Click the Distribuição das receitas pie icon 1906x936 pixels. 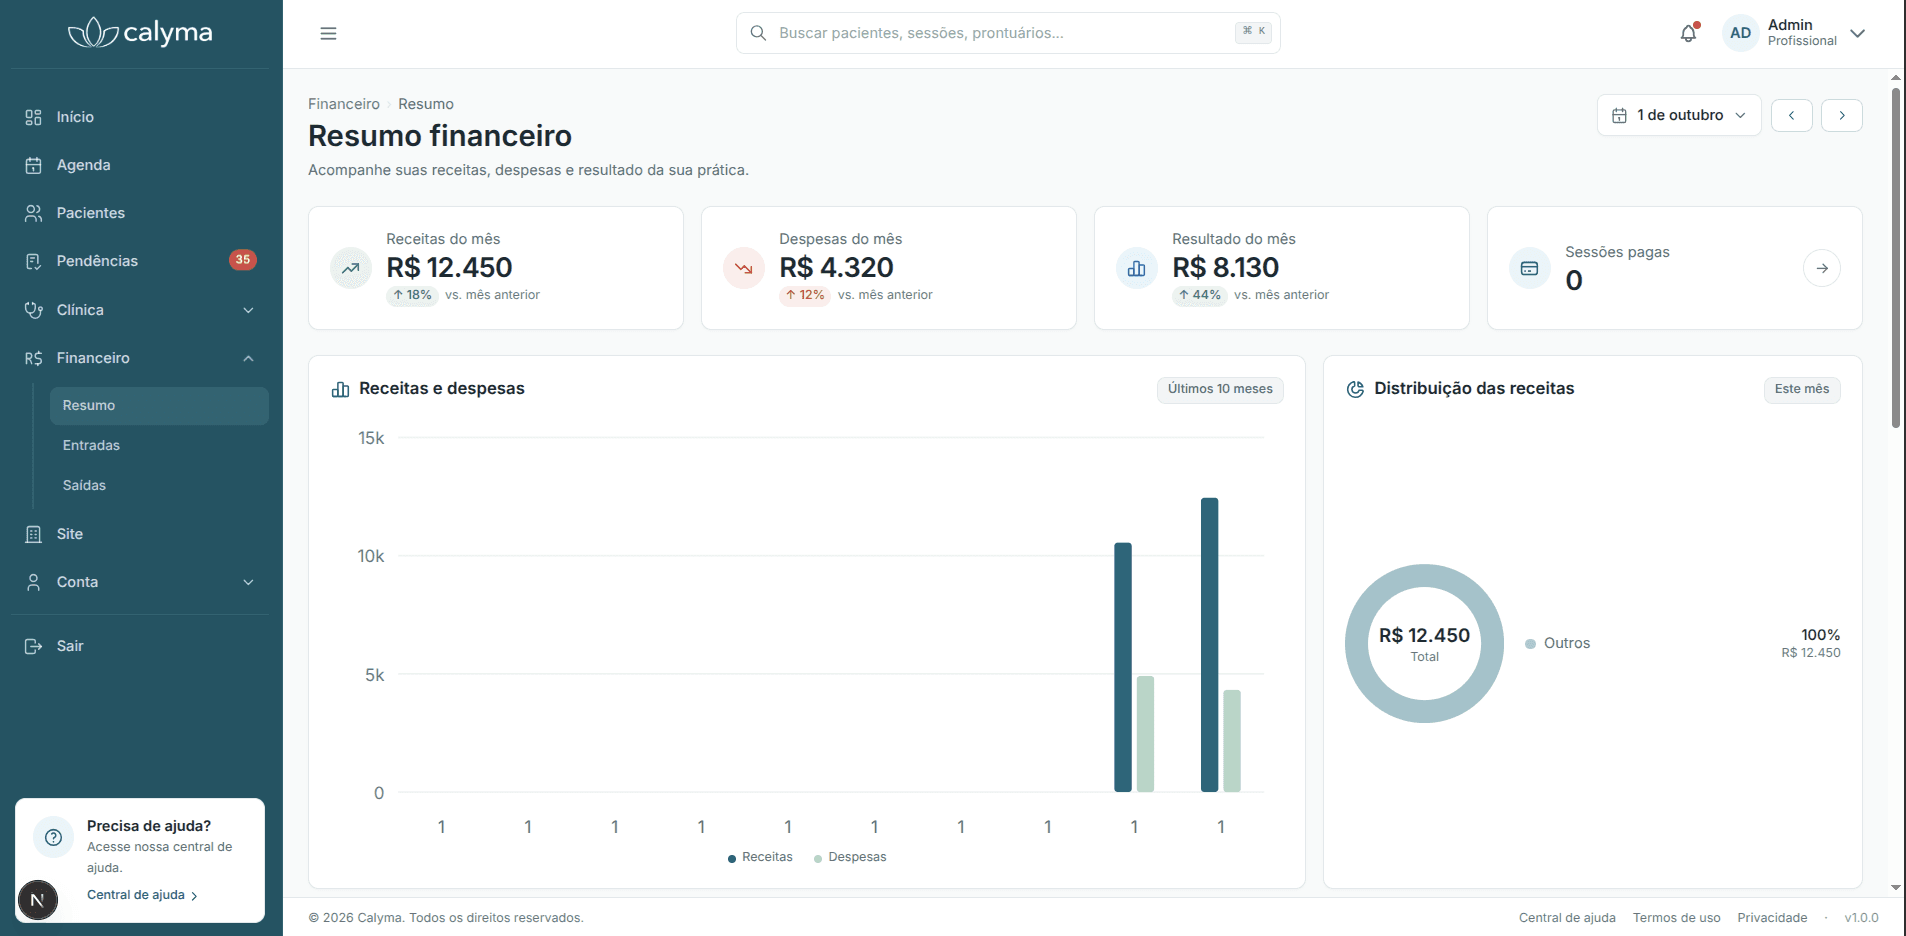pyautogui.click(x=1355, y=389)
